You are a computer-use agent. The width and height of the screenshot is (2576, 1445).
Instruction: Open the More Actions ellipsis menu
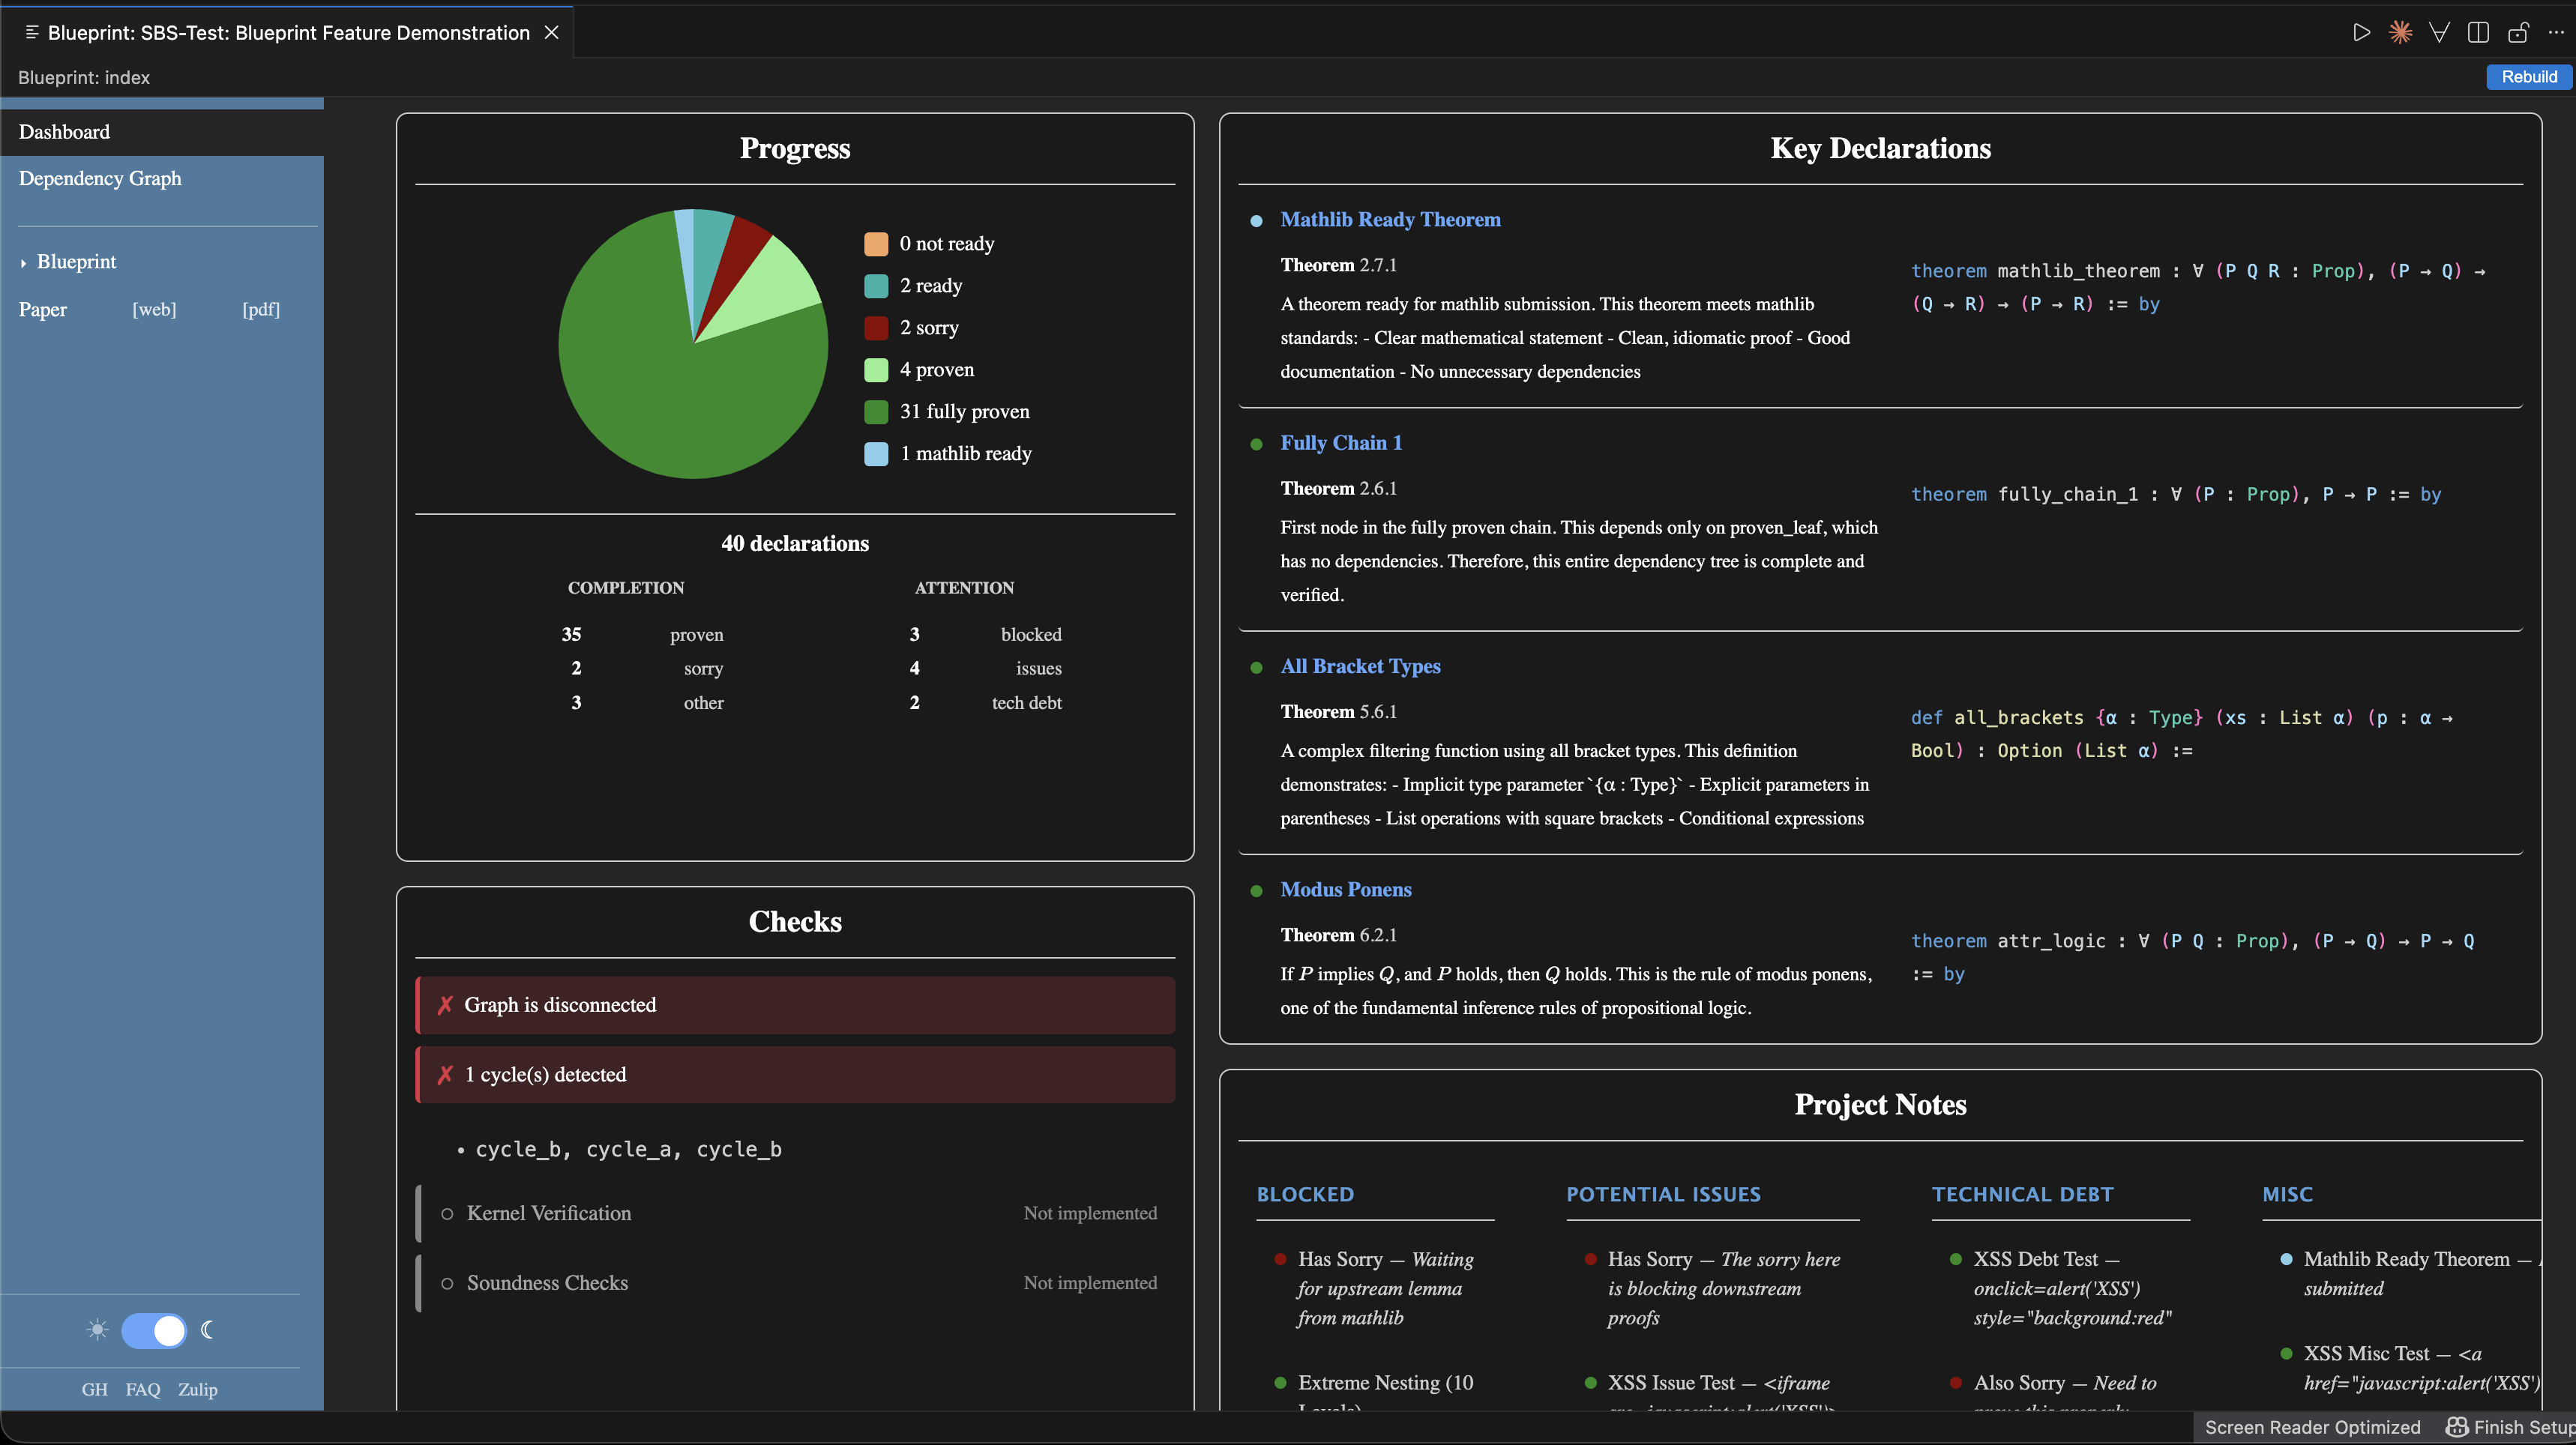pyautogui.click(x=2556, y=33)
